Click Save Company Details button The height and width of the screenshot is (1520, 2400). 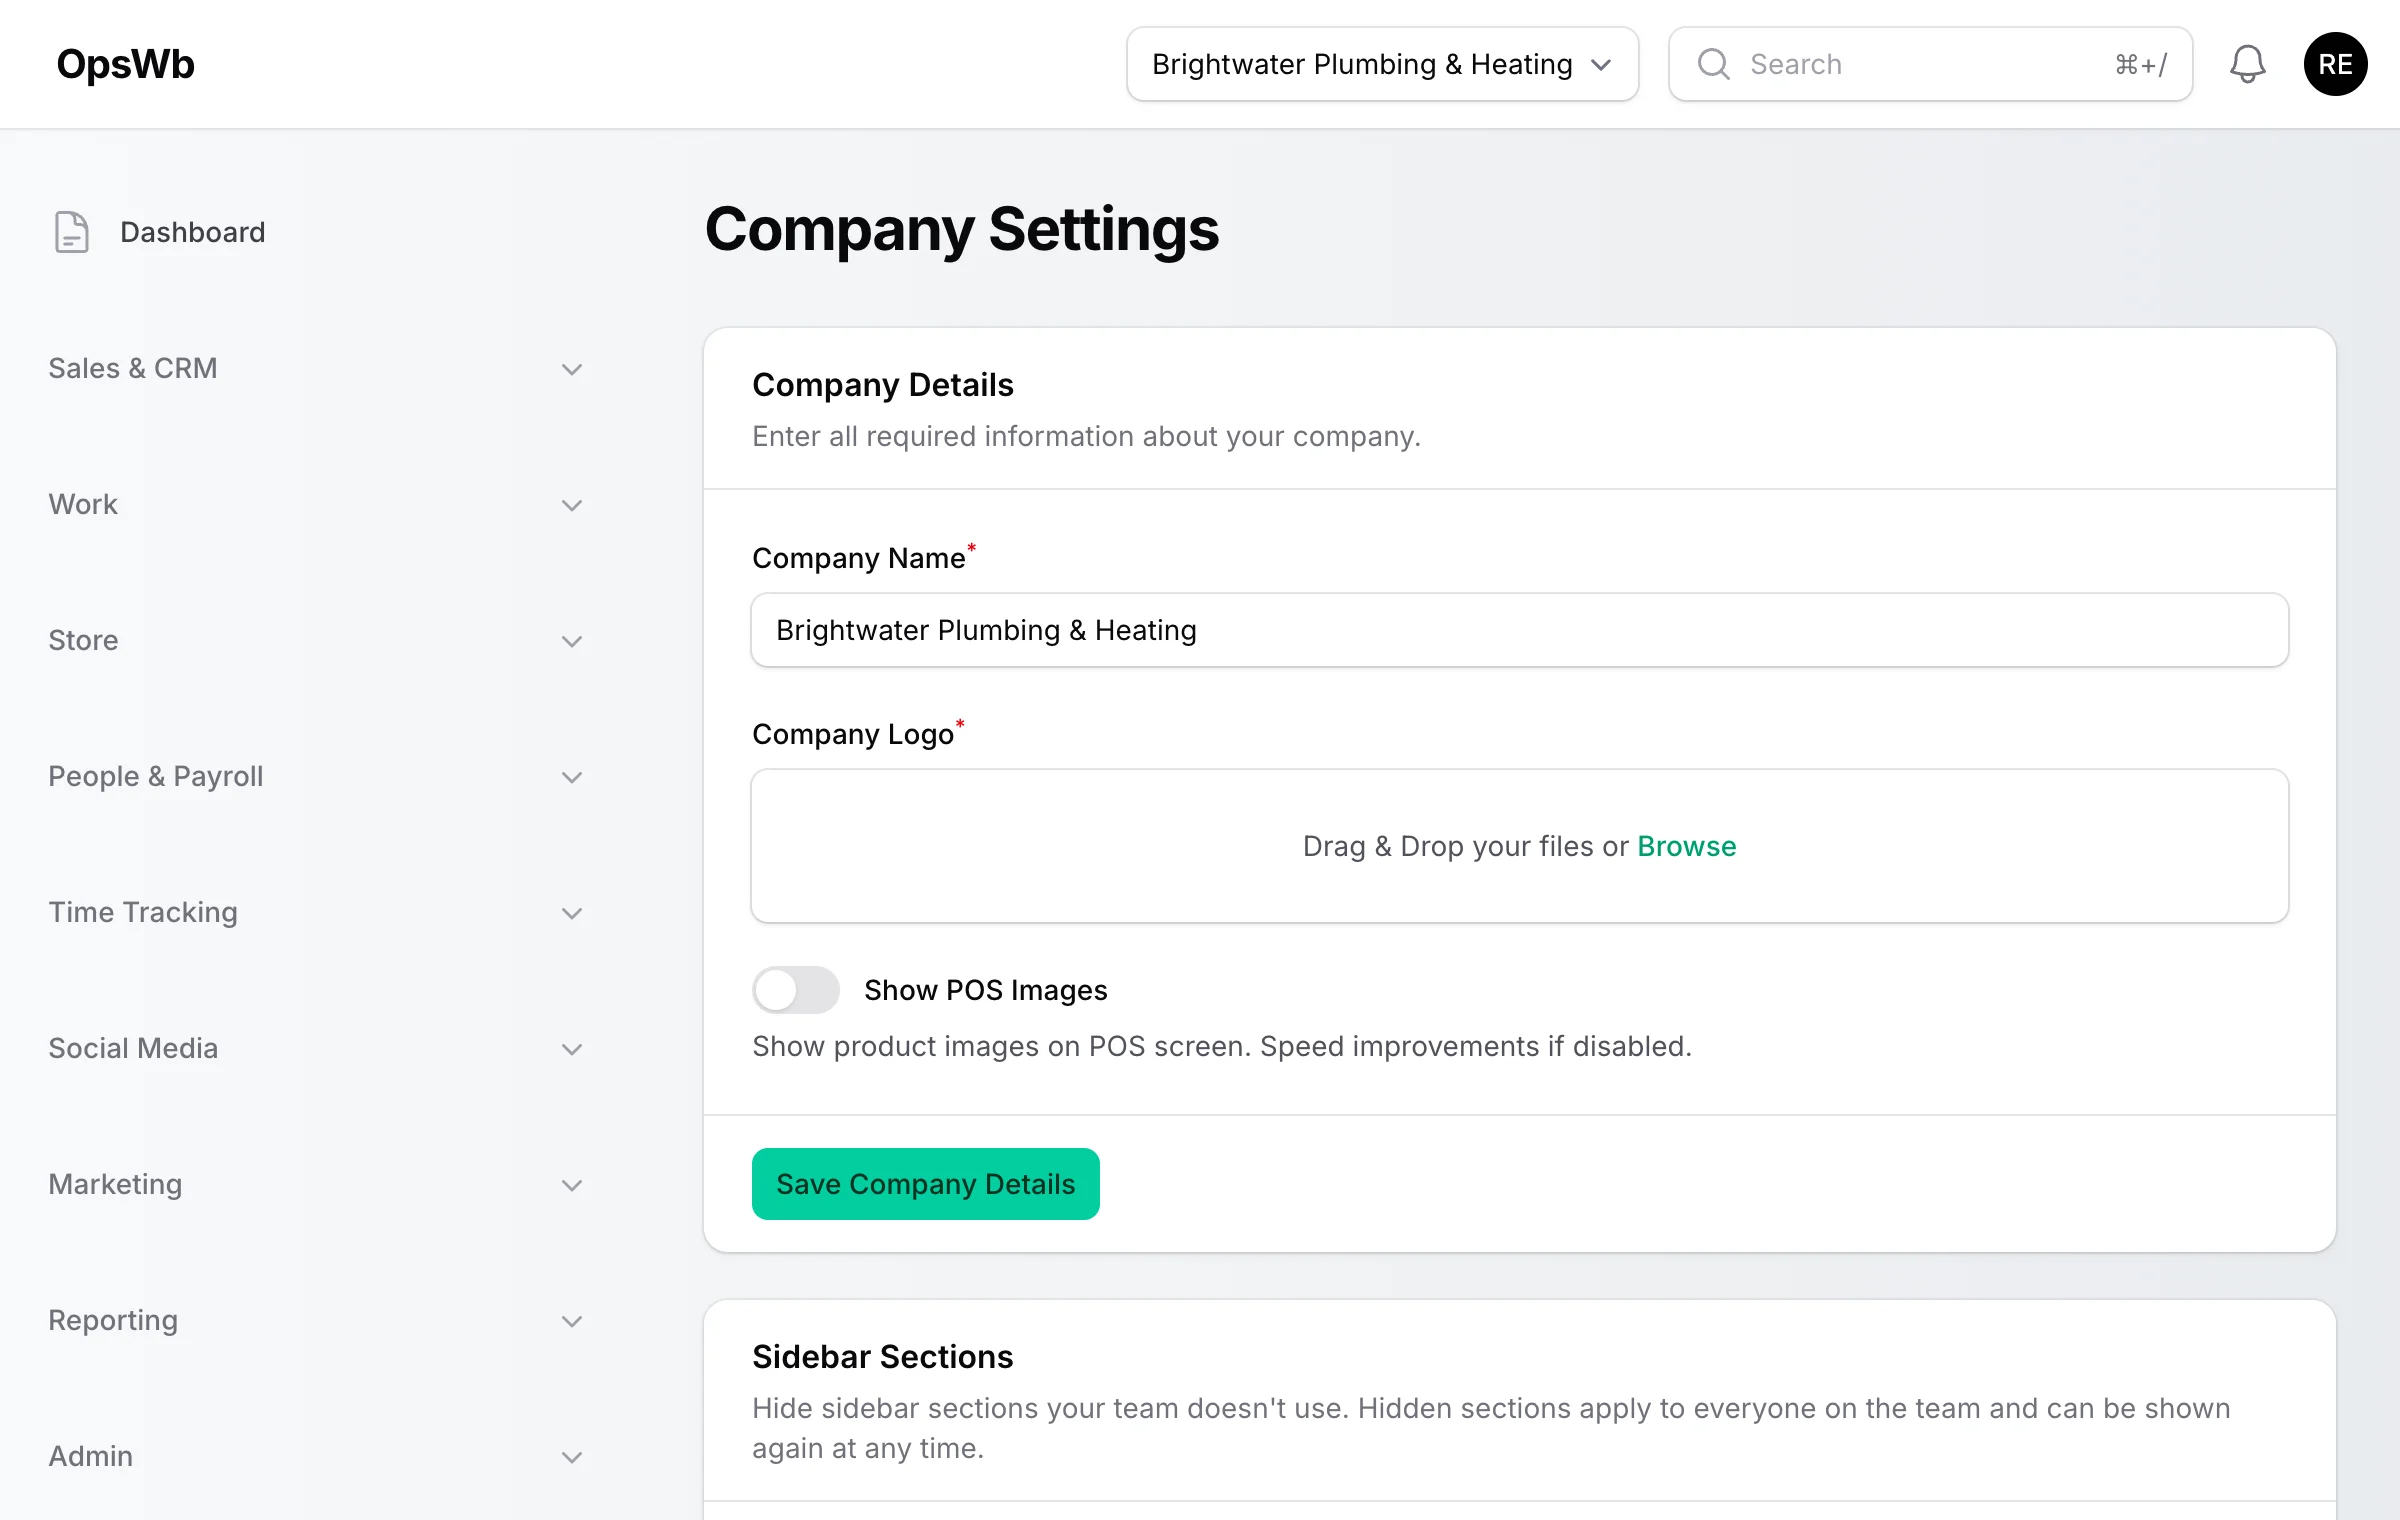[925, 1184]
